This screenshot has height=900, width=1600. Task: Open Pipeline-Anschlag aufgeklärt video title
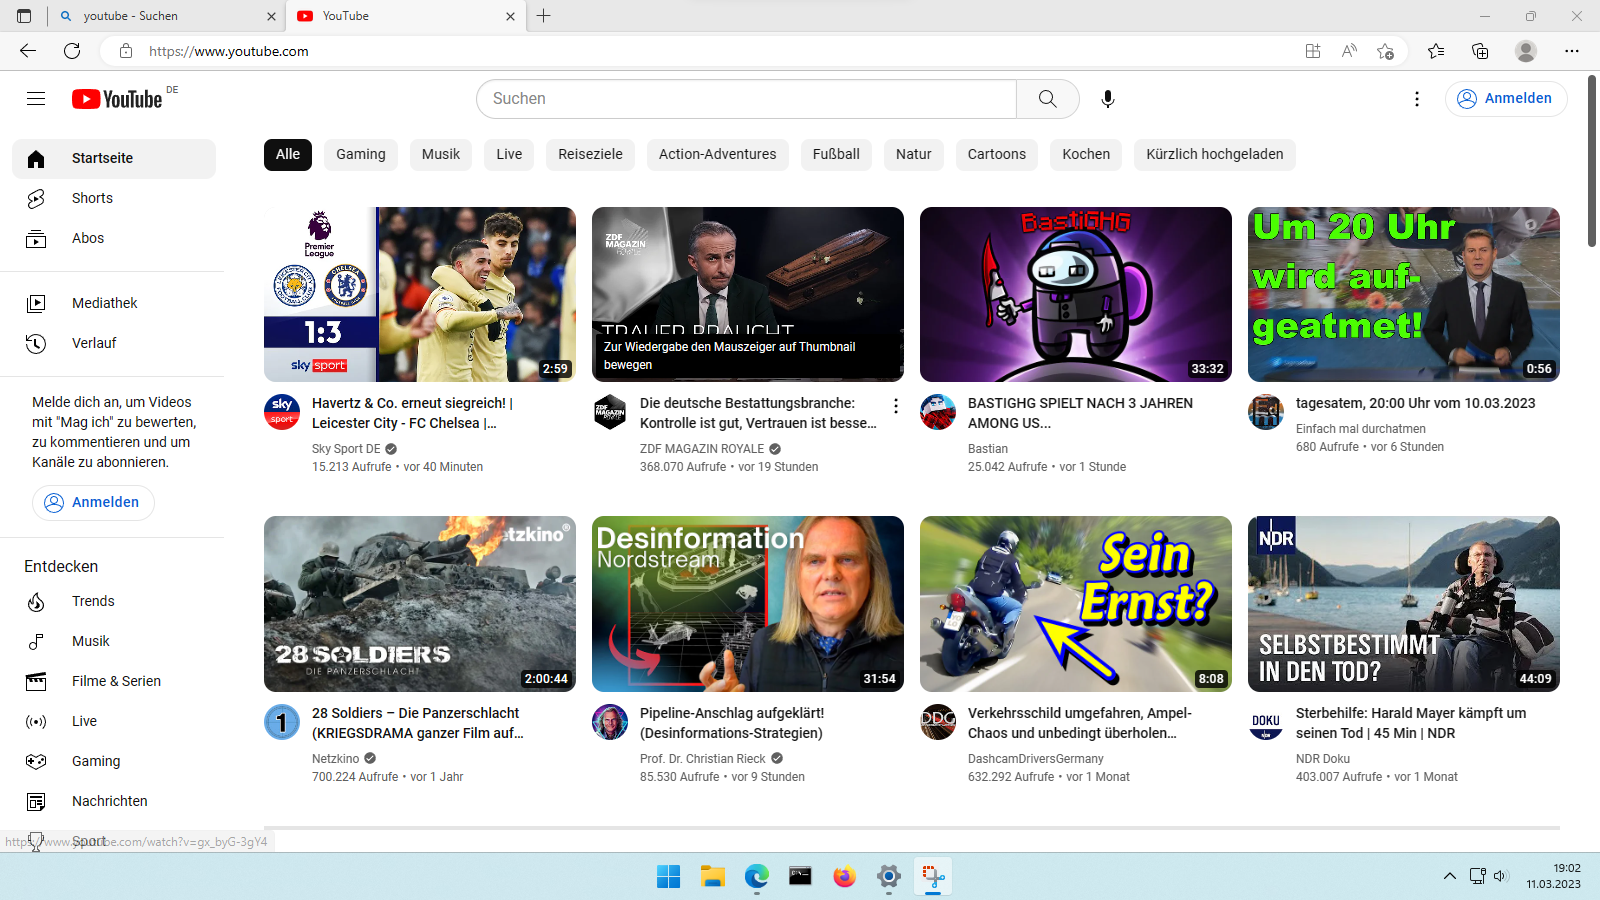click(x=732, y=723)
